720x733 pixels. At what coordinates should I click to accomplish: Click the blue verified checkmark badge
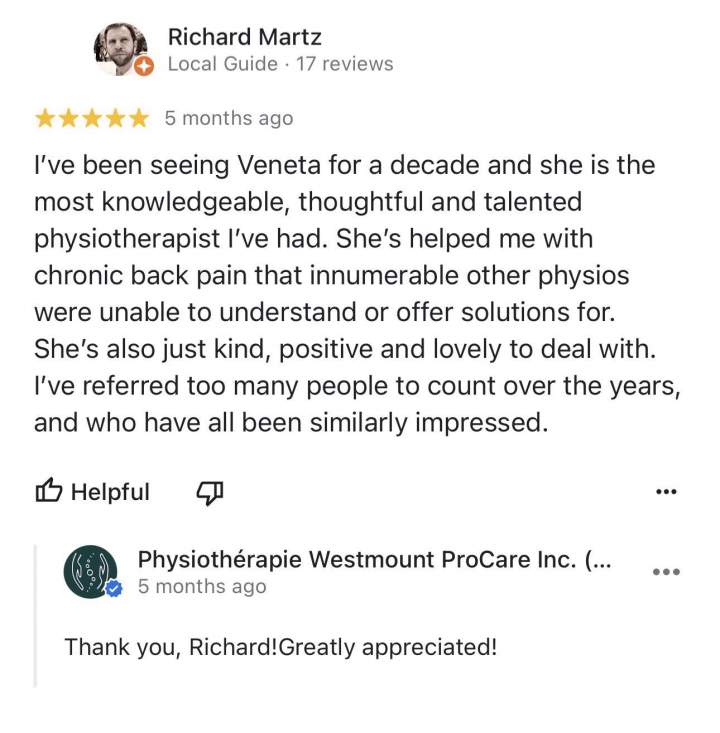113,589
